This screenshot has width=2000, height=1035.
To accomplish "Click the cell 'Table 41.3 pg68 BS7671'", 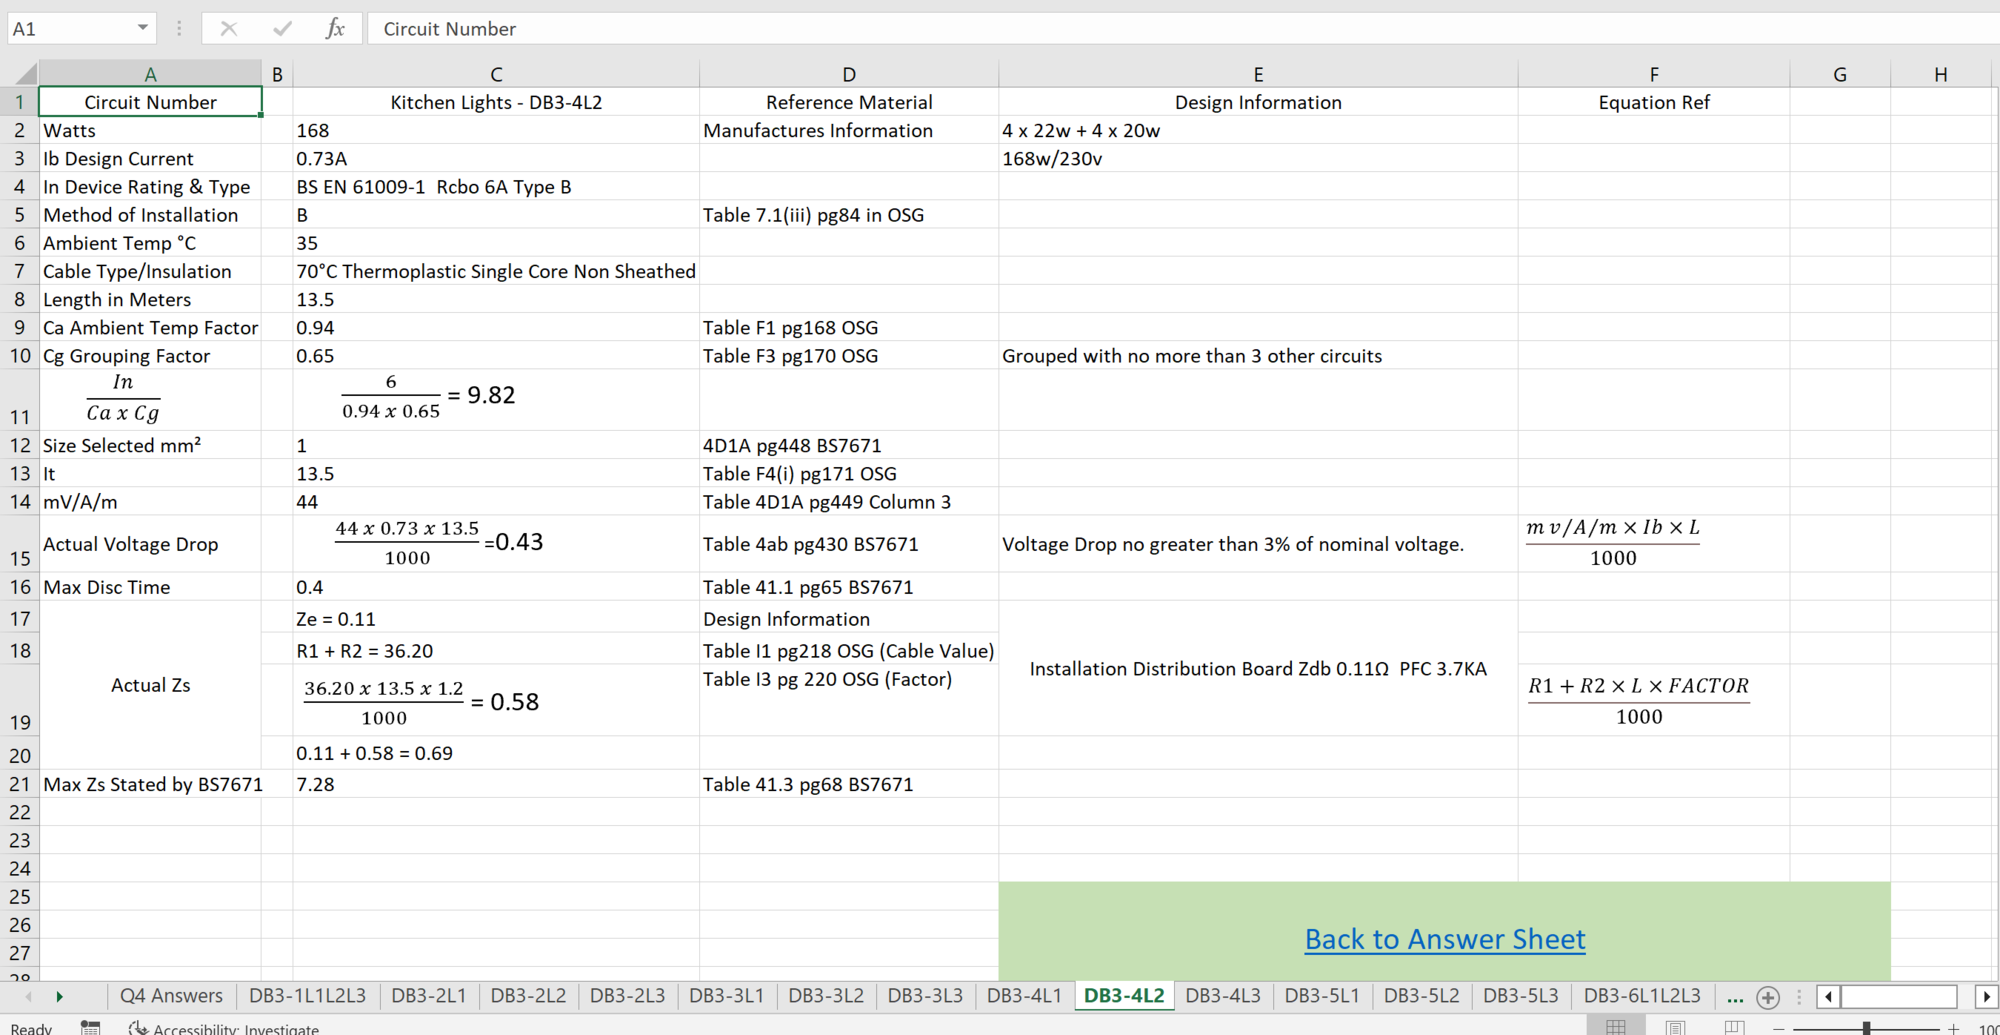I will [849, 784].
